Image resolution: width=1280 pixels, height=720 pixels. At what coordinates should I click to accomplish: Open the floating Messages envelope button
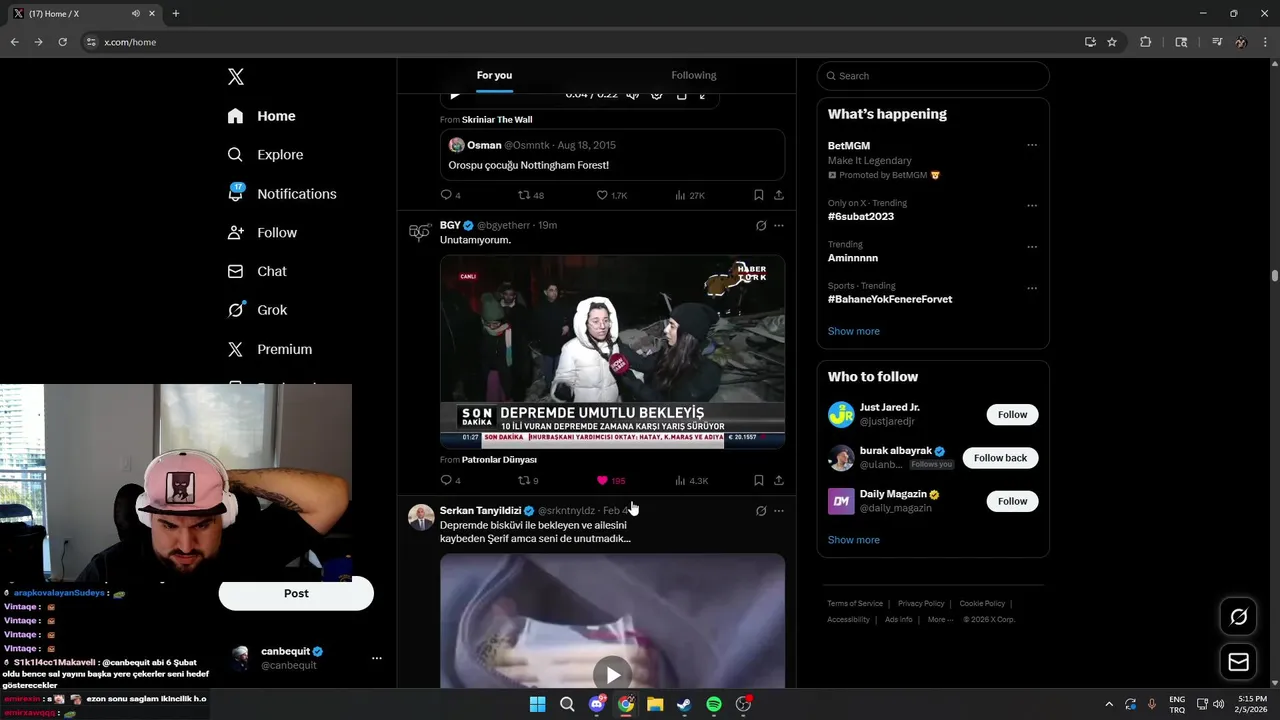tap(1238, 662)
